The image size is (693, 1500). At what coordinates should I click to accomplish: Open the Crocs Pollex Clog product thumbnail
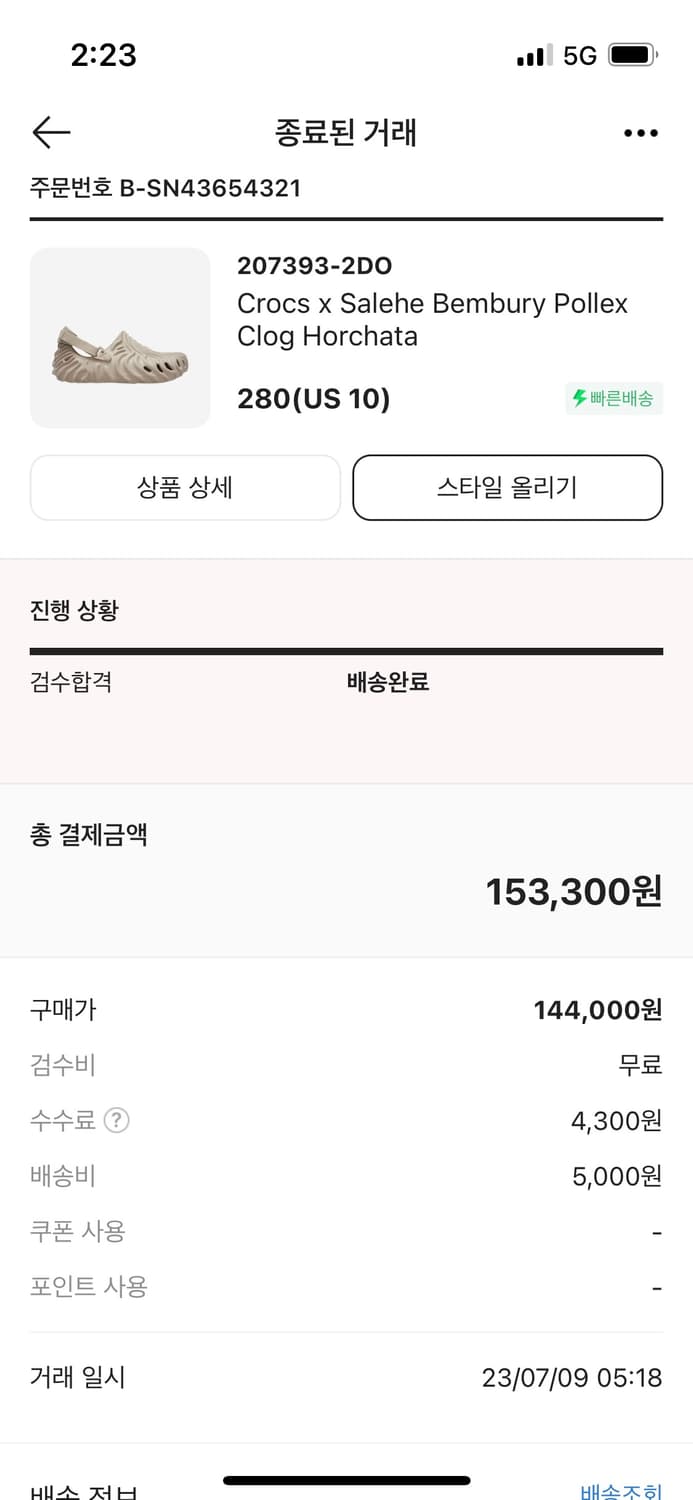tap(120, 338)
